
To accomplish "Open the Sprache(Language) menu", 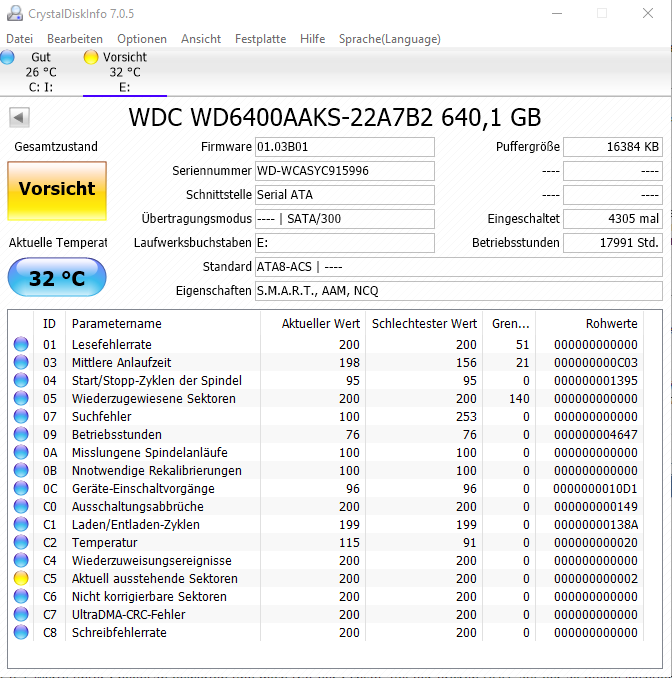I will coord(390,39).
